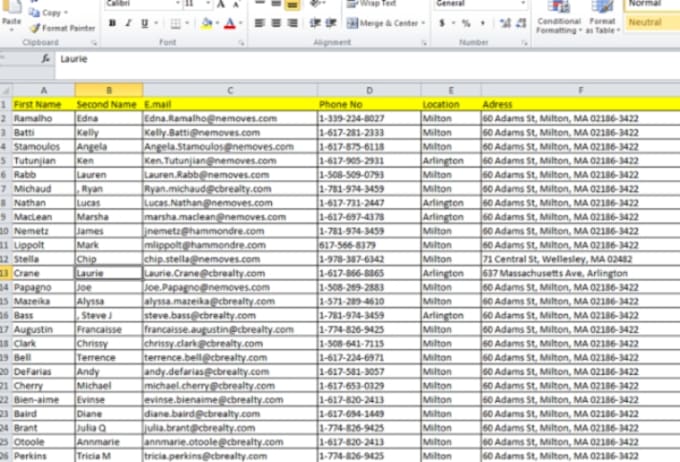Apply the red Font Color
Screen dimensions: 680x462
[x=230, y=23]
